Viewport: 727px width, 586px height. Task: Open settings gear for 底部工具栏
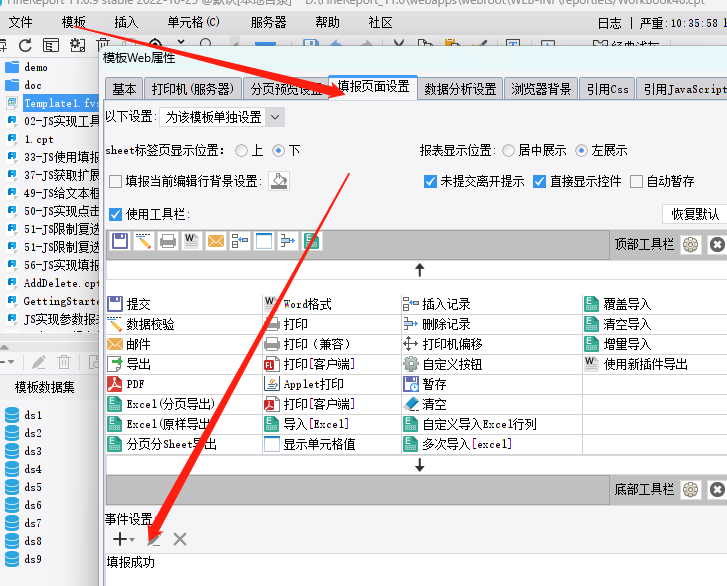click(690, 489)
